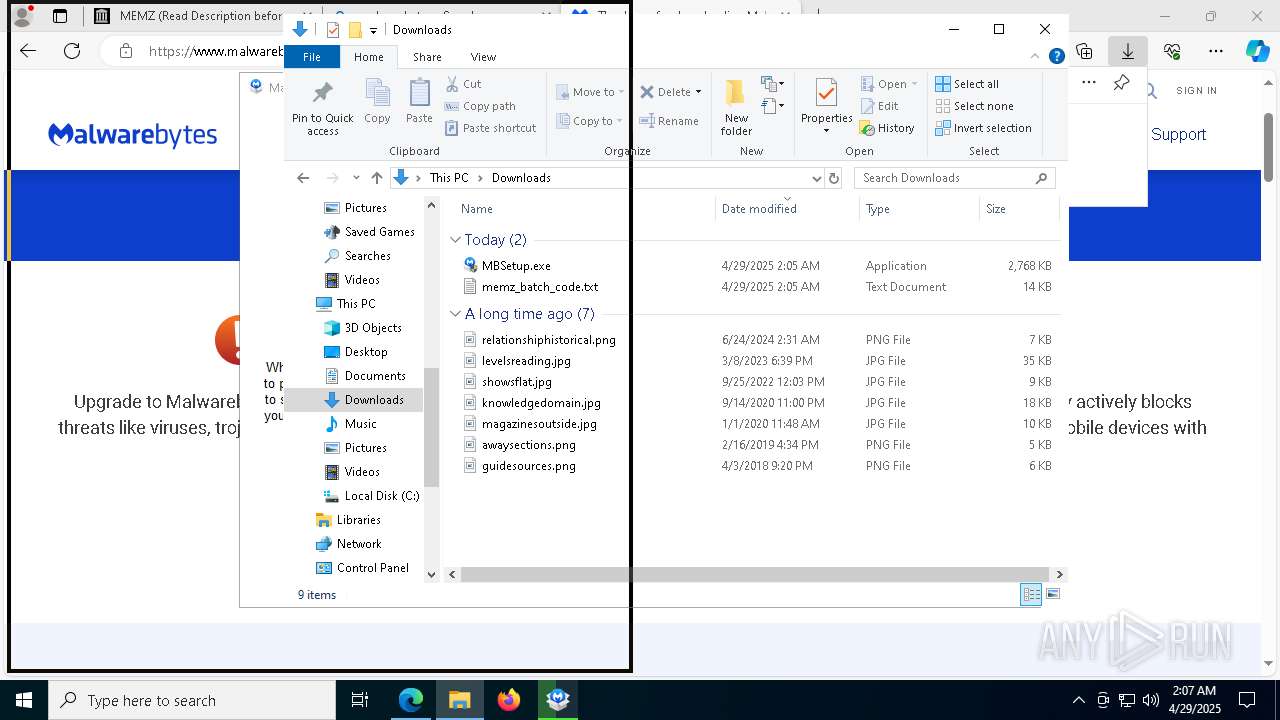
Task: Click SIGN IN on Malwarebytes page
Action: click(x=1196, y=90)
